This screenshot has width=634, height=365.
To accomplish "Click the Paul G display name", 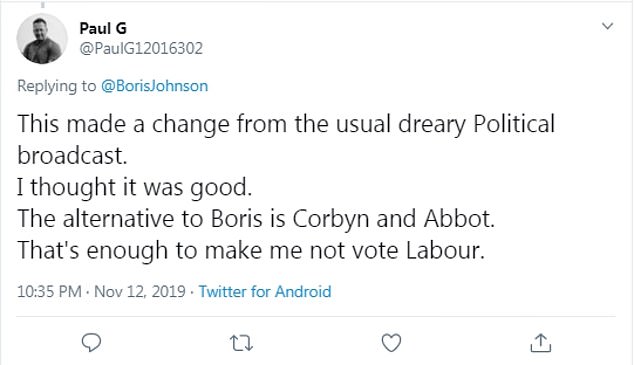I will click(103, 28).
